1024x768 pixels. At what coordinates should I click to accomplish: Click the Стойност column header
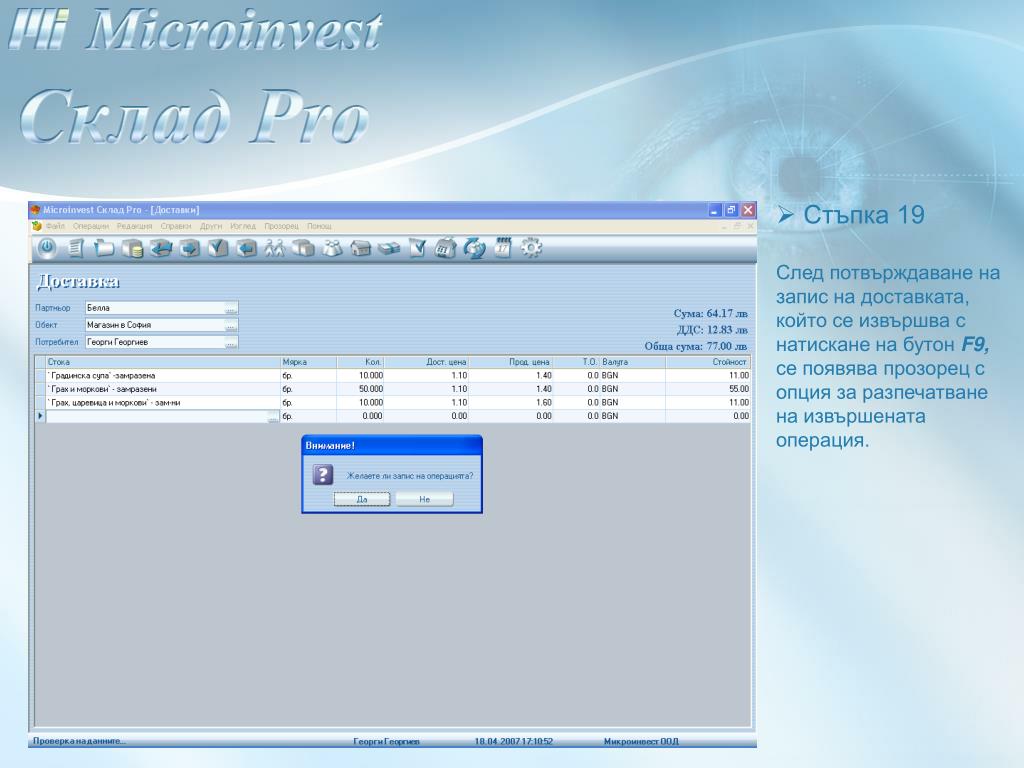708,362
